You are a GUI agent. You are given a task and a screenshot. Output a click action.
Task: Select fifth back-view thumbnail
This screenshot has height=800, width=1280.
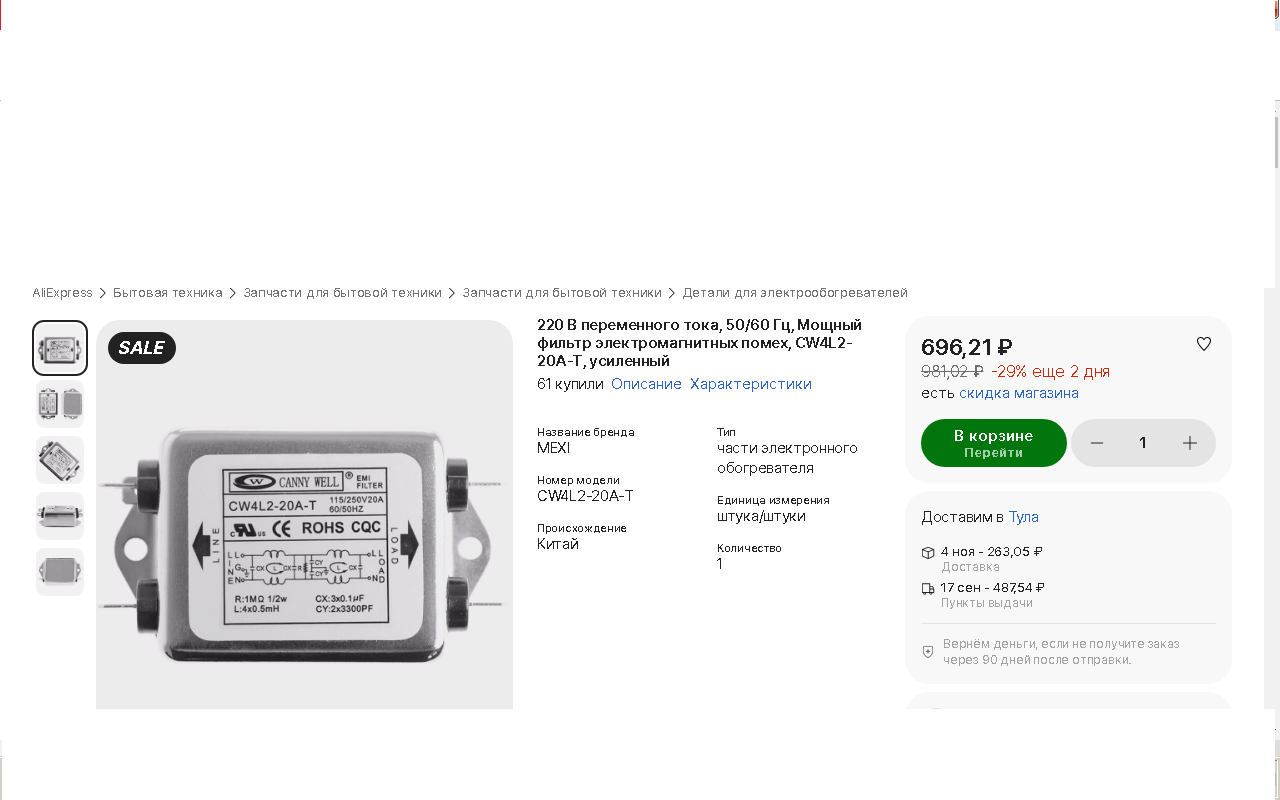click(60, 572)
